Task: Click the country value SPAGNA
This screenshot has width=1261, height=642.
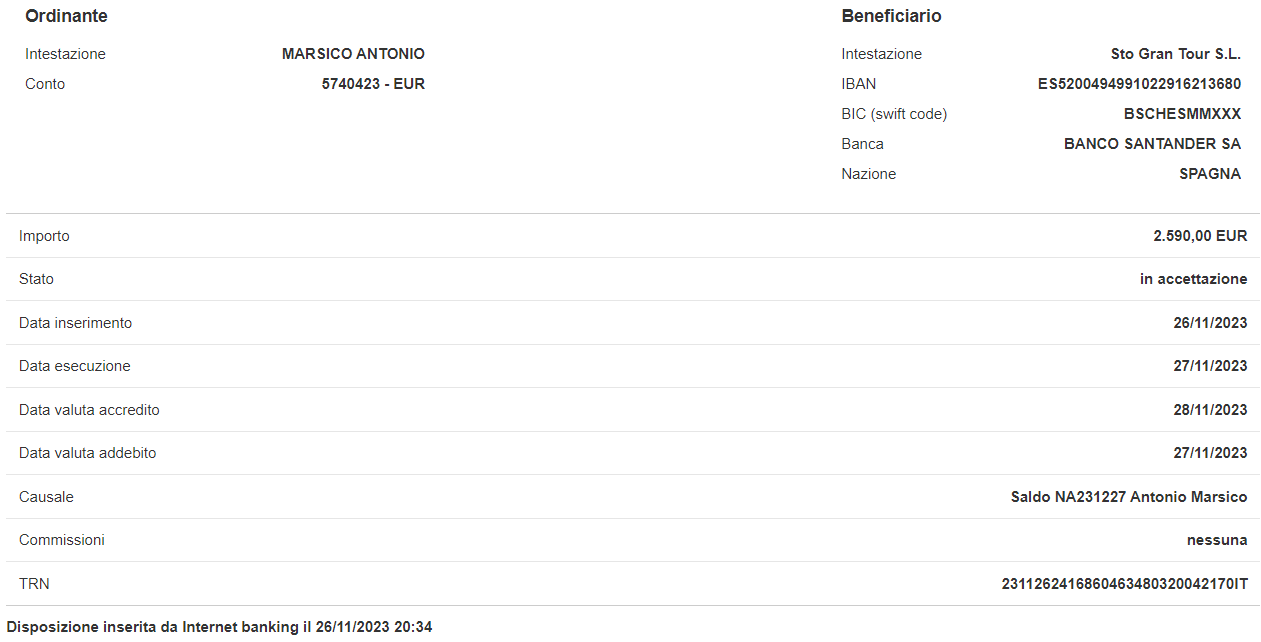Action: (x=1210, y=174)
